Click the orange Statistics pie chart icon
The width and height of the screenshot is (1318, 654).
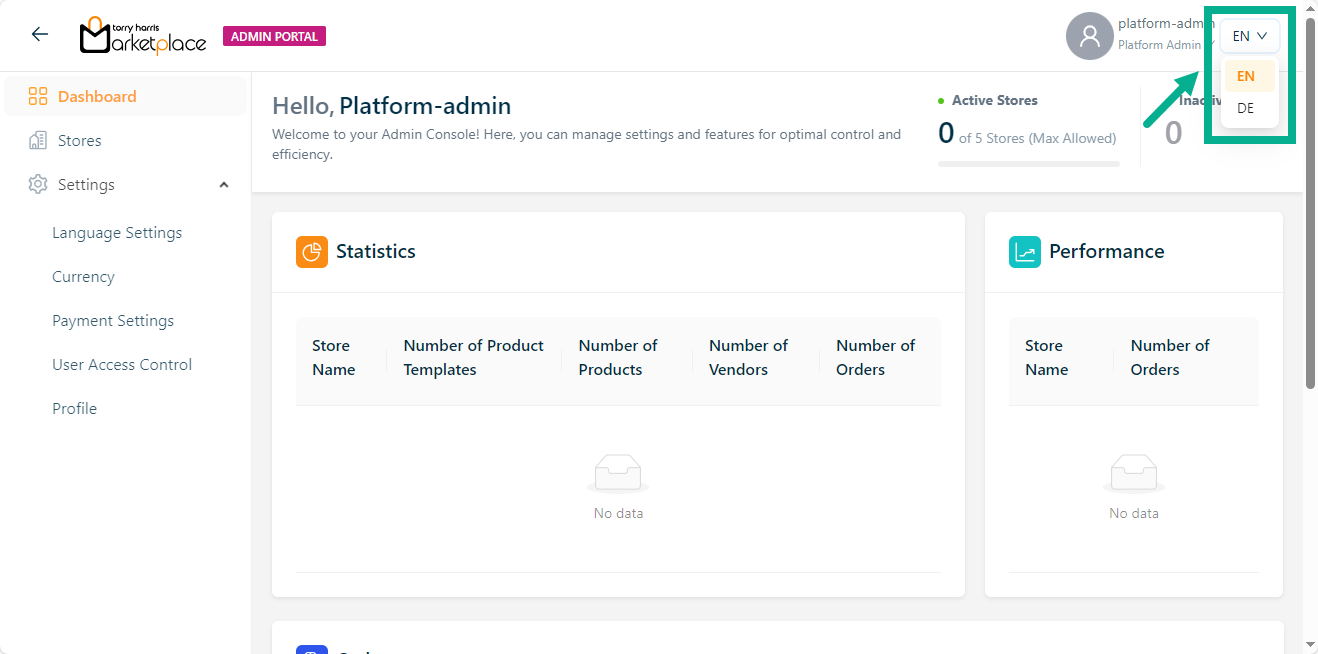point(312,252)
